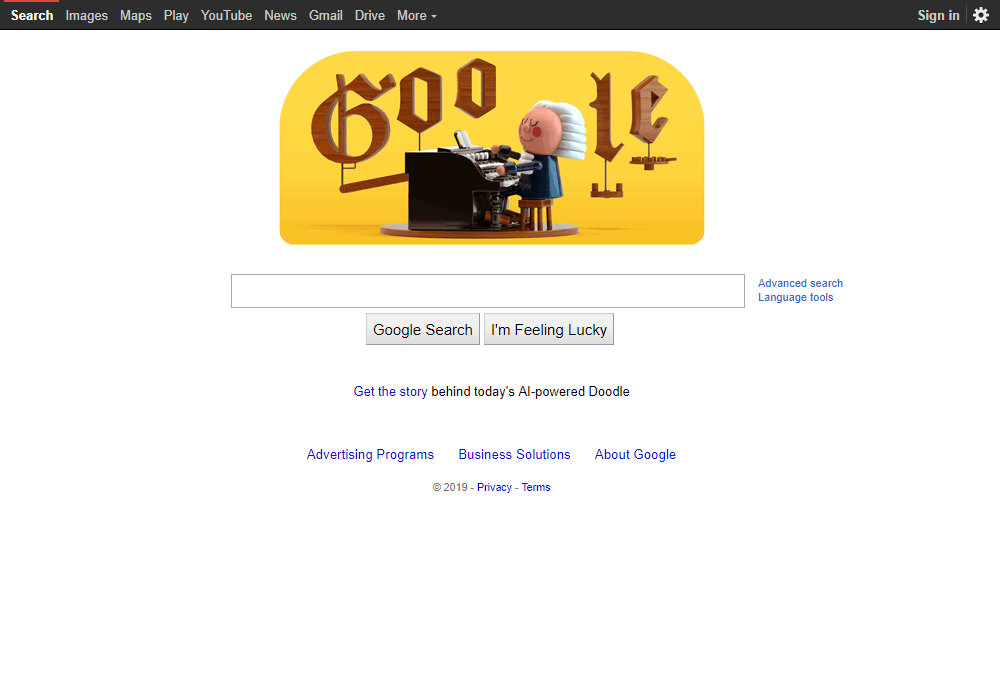
Task: Select News in the top bar
Action: (x=281, y=15)
